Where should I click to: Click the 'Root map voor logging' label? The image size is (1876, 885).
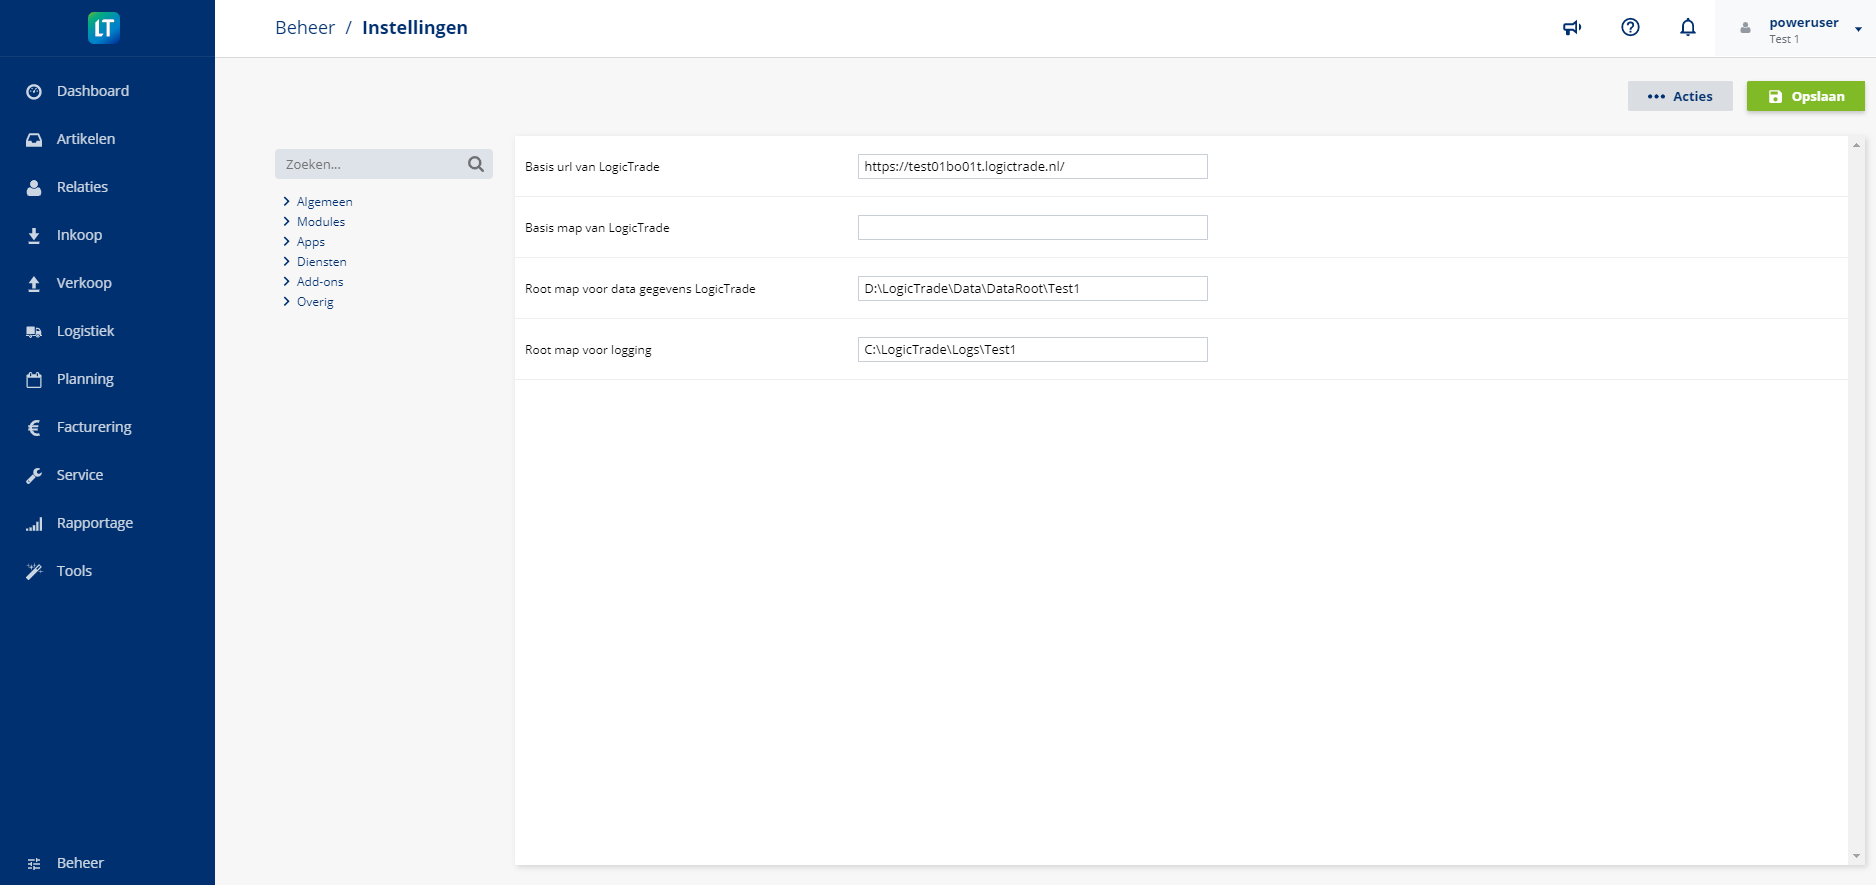click(588, 350)
